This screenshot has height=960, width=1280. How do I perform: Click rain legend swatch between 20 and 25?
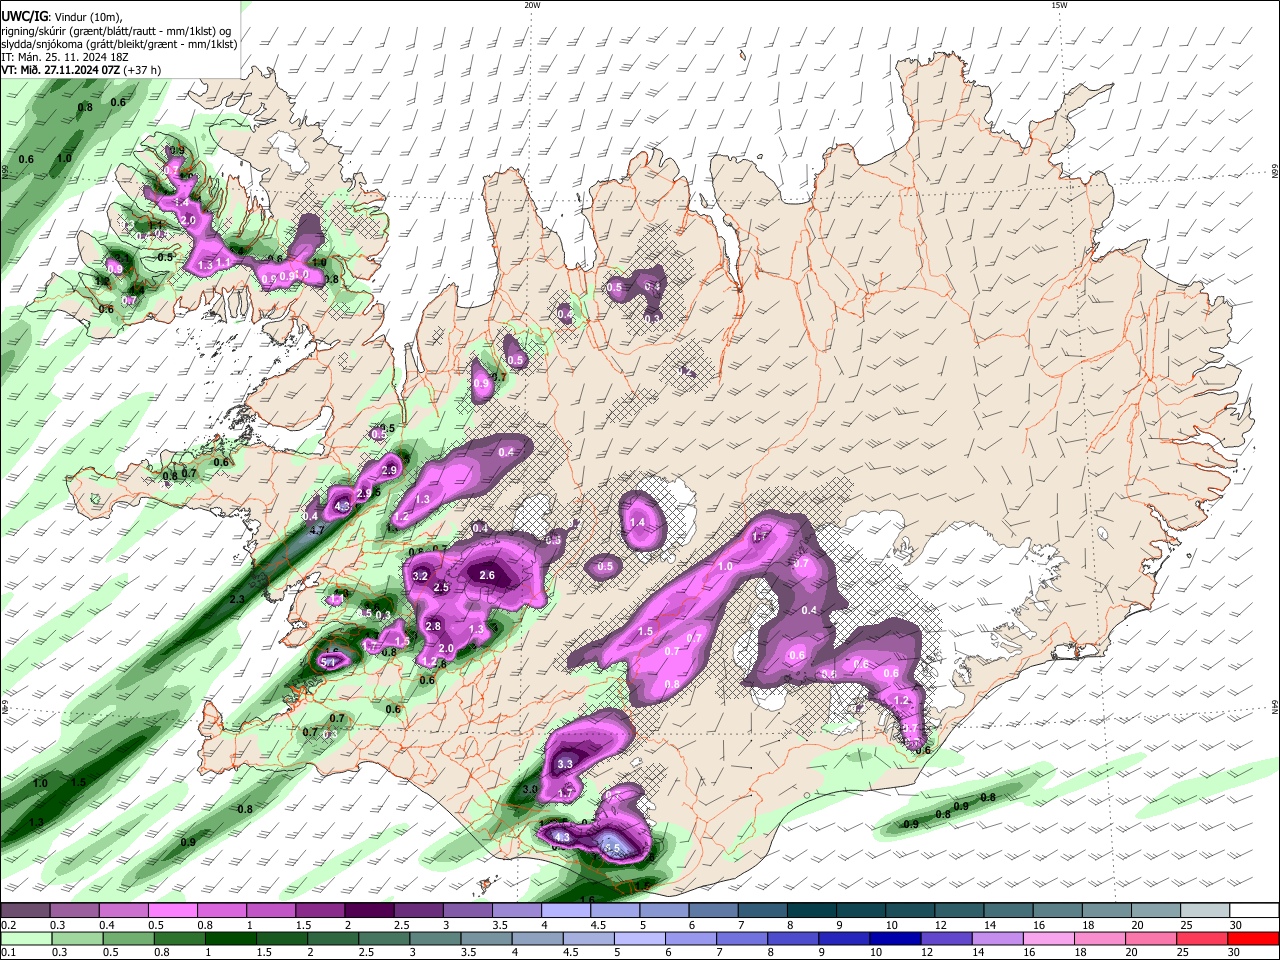click(1151, 939)
